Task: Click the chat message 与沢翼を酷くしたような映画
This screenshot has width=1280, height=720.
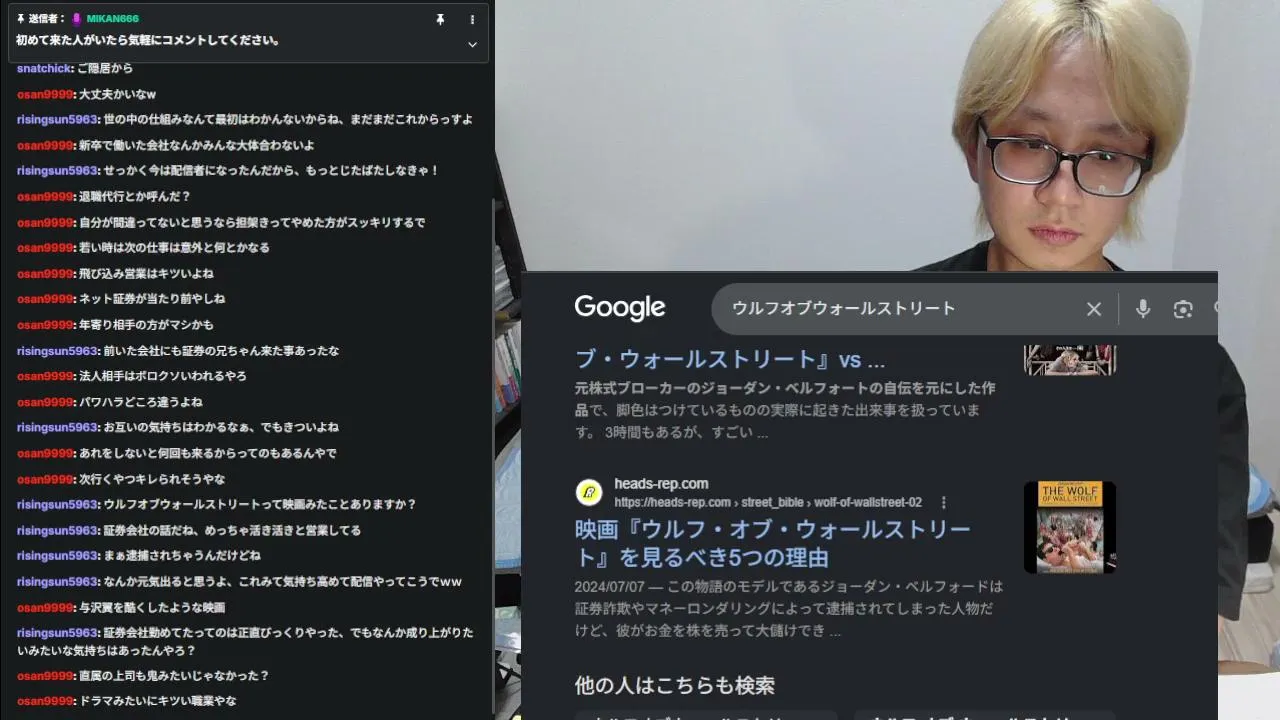Action: (x=152, y=608)
